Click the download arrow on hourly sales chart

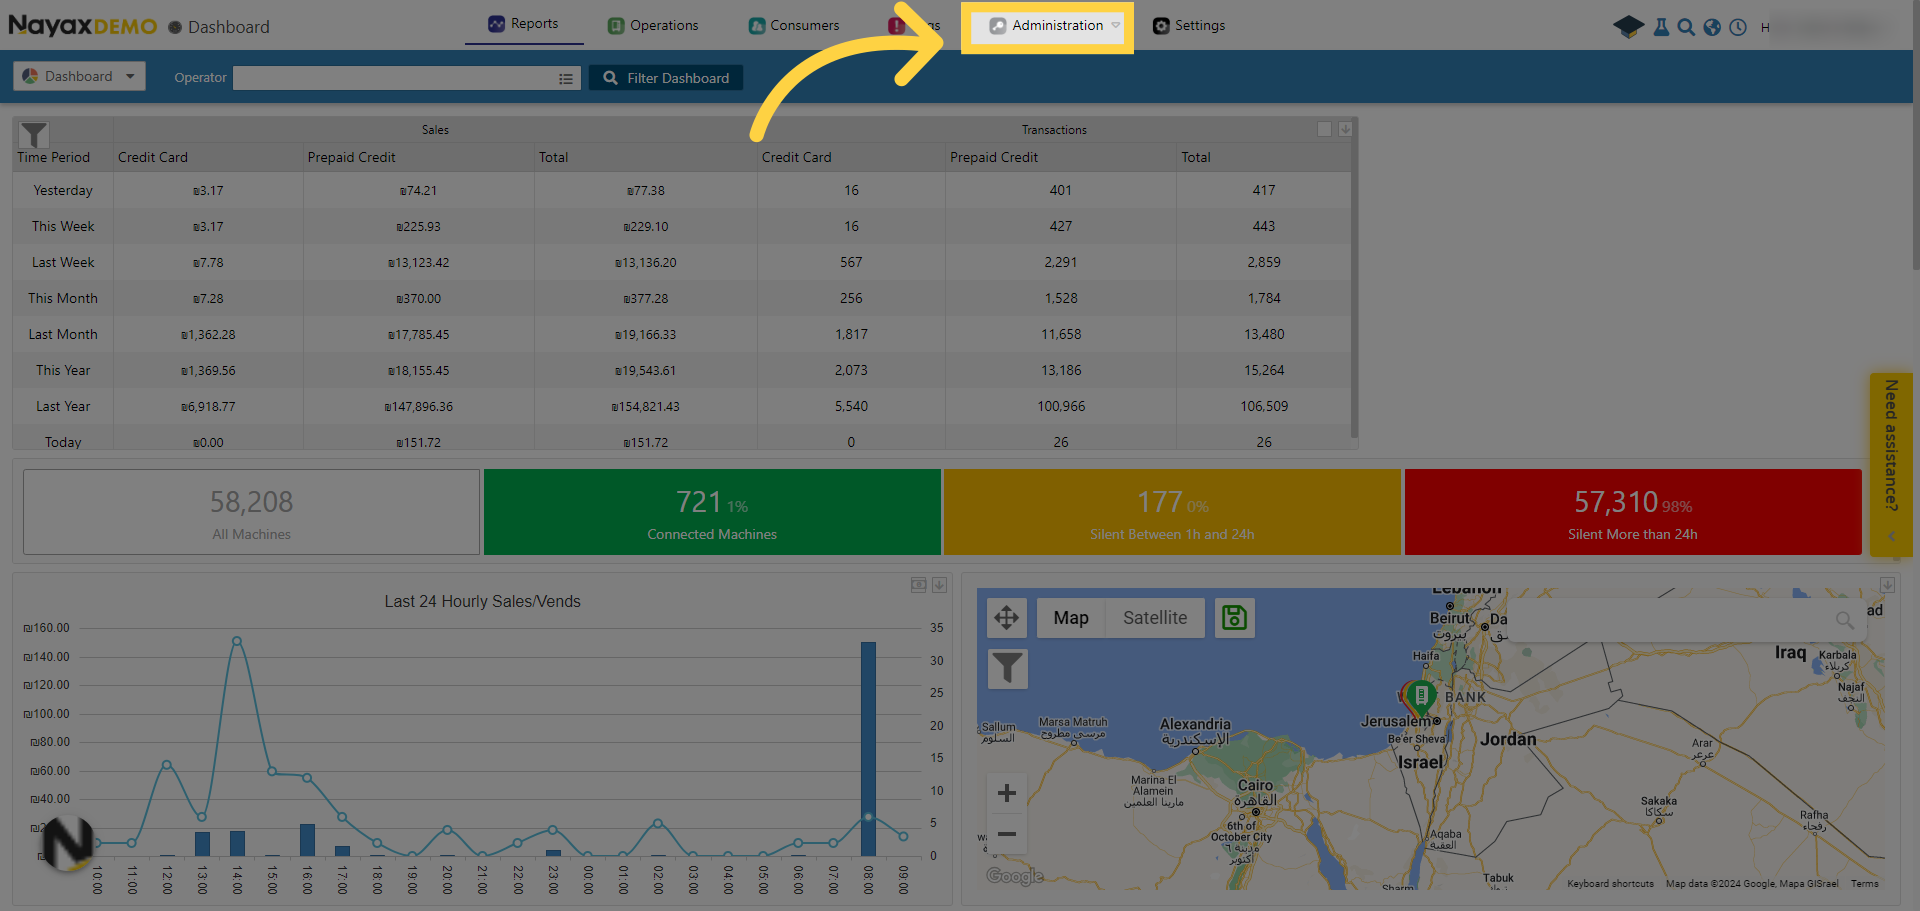coord(939,585)
